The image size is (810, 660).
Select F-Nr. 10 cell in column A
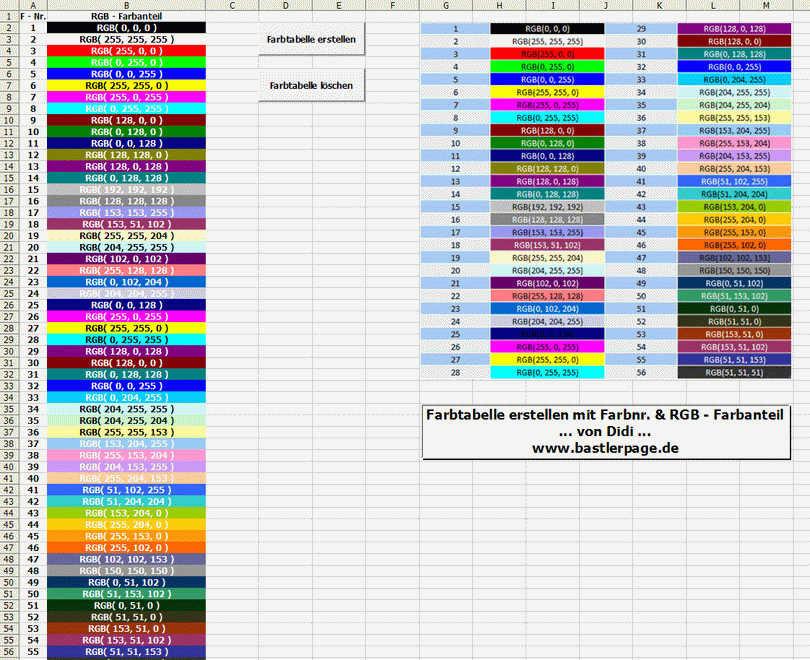click(33, 132)
